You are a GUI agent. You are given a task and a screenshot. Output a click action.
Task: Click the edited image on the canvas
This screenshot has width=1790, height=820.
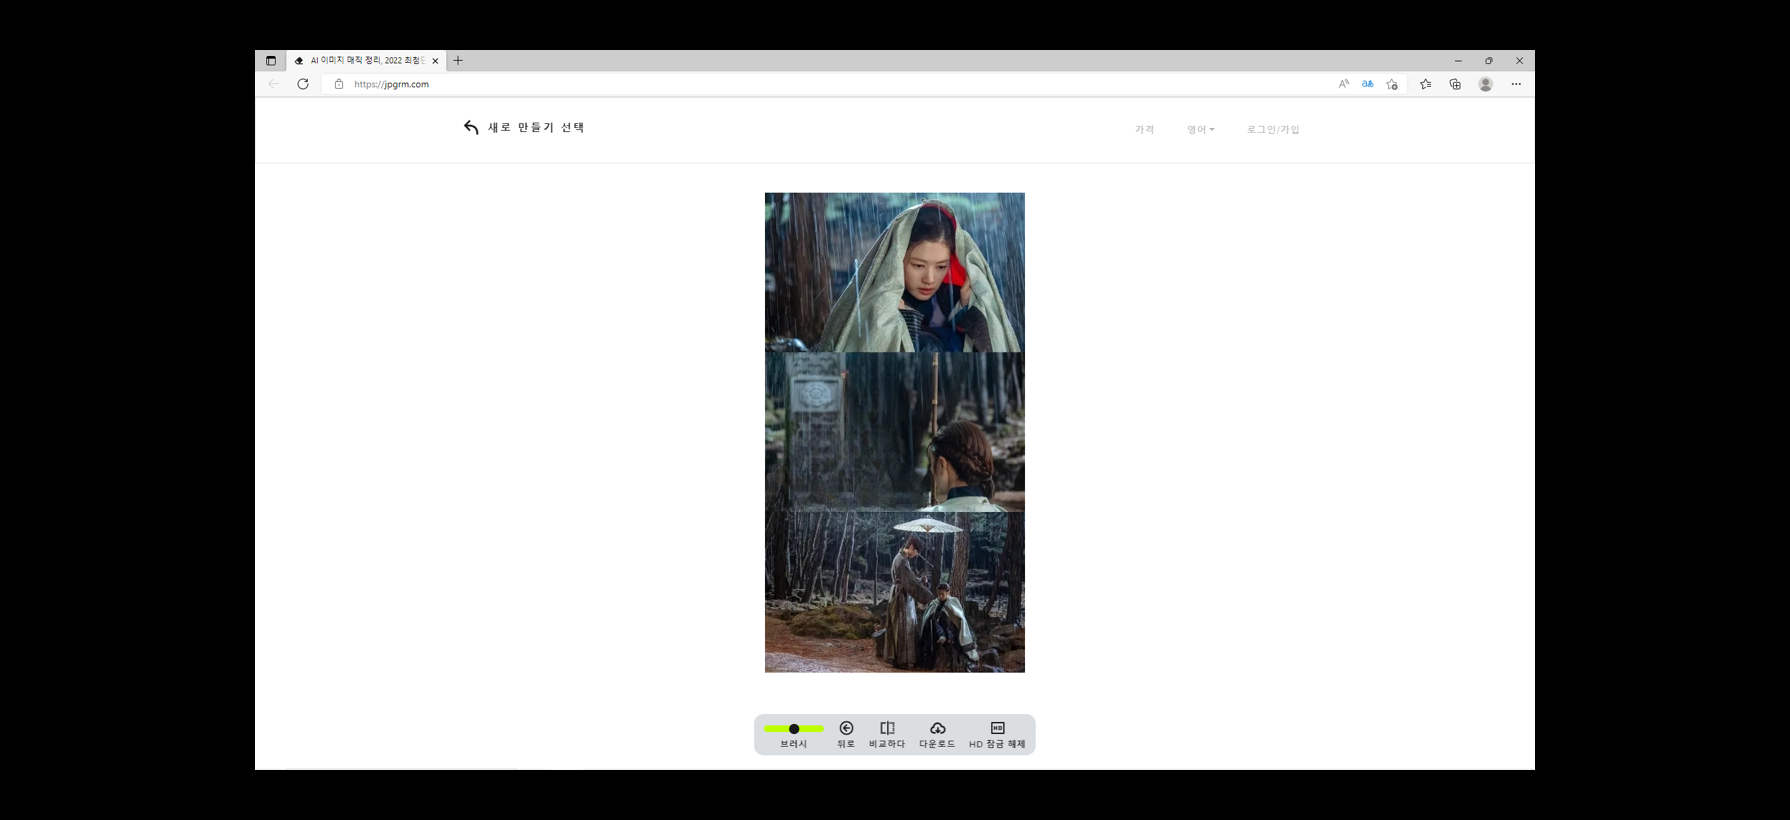click(895, 432)
